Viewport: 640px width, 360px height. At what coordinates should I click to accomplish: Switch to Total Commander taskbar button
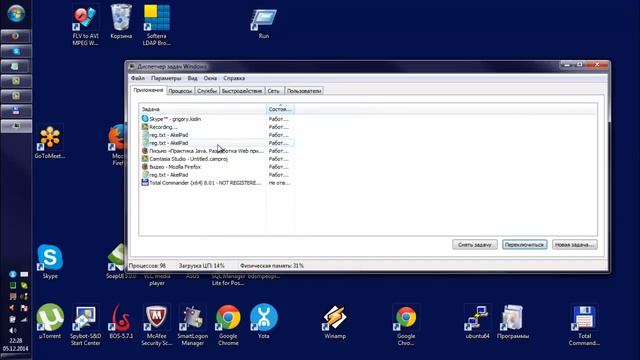tap(16, 110)
